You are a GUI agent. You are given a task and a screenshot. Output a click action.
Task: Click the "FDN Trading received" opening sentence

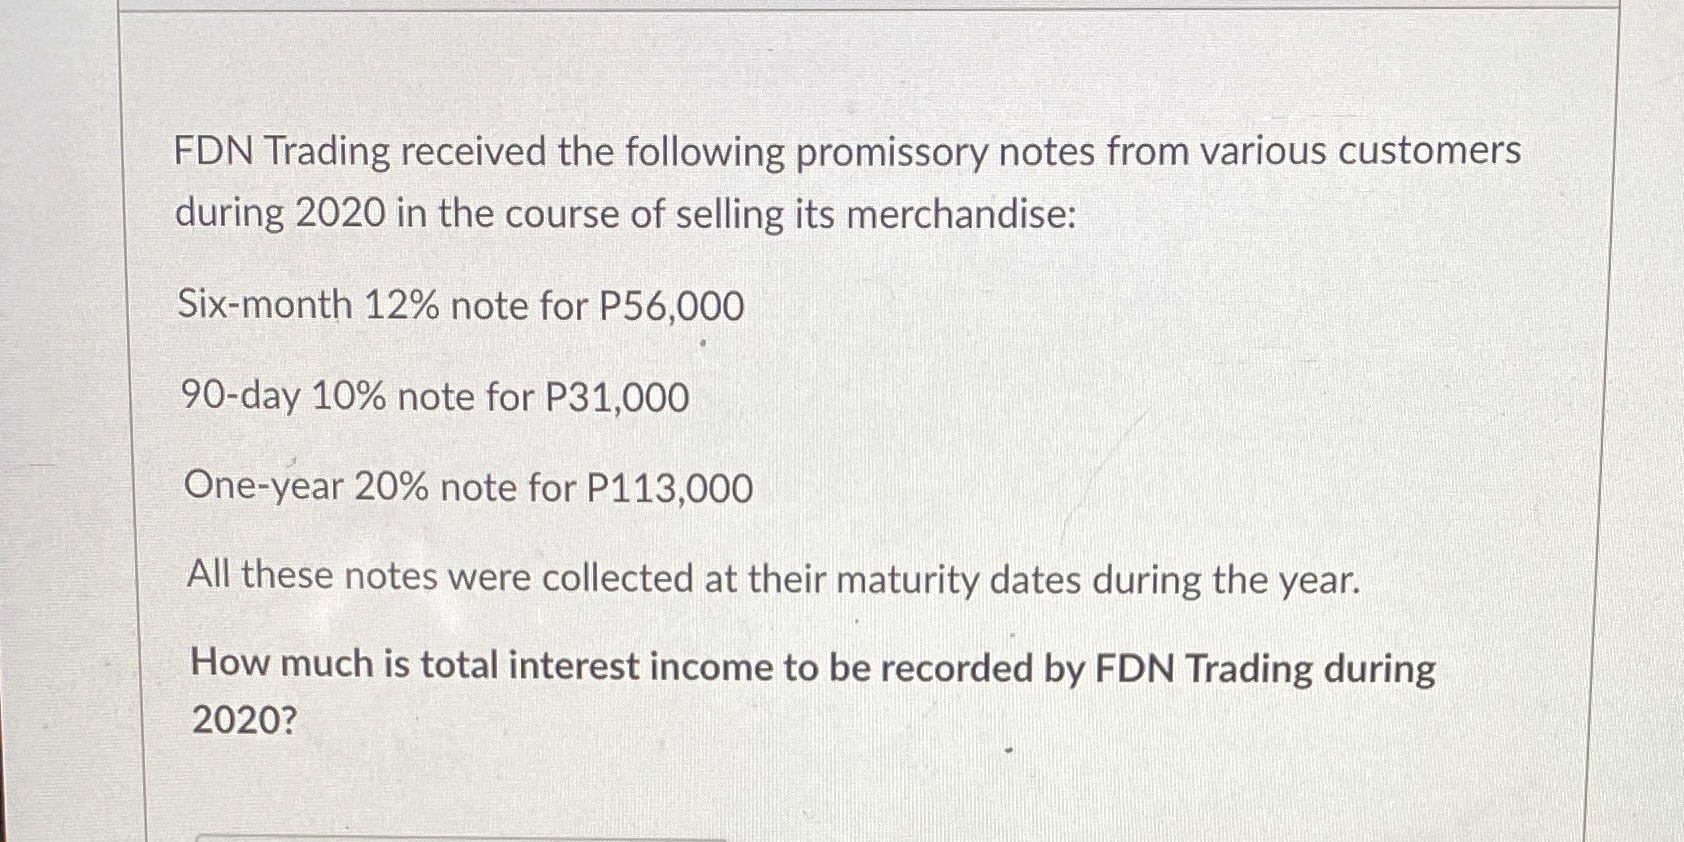tap(847, 152)
